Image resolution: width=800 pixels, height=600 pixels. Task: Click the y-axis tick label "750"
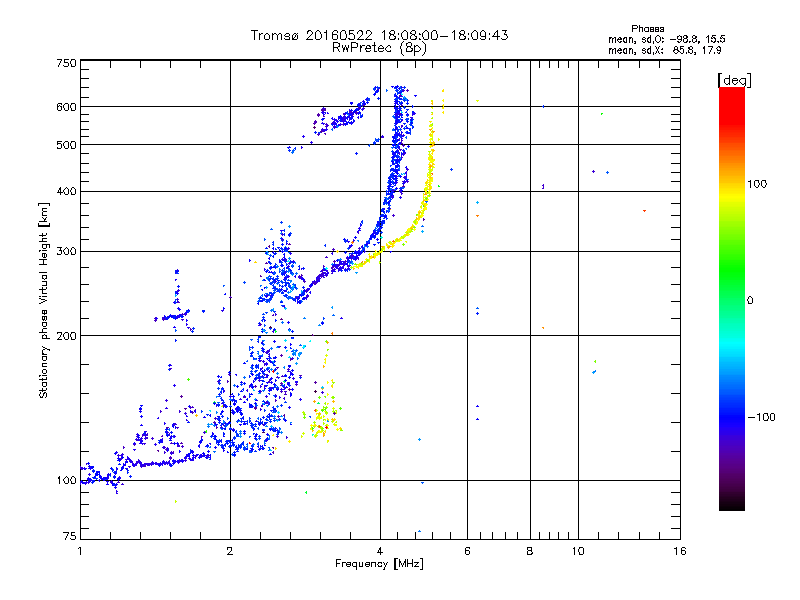(x=66, y=63)
